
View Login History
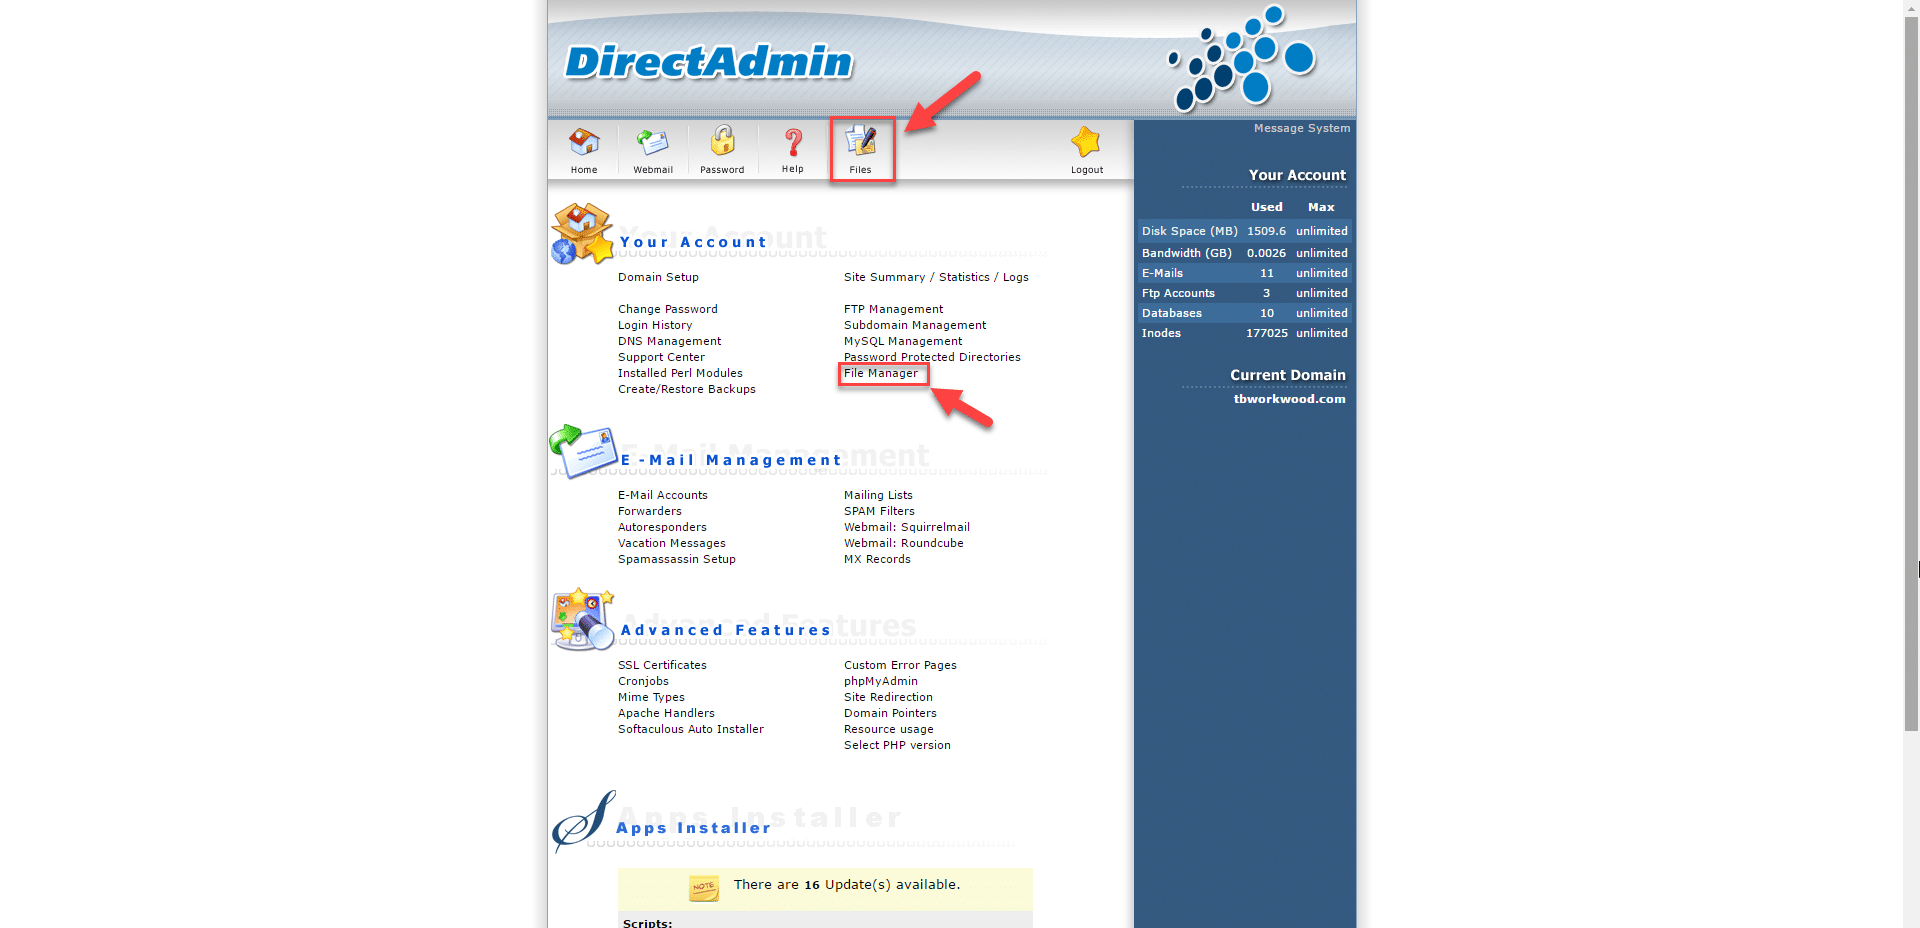click(x=655, y=325)
